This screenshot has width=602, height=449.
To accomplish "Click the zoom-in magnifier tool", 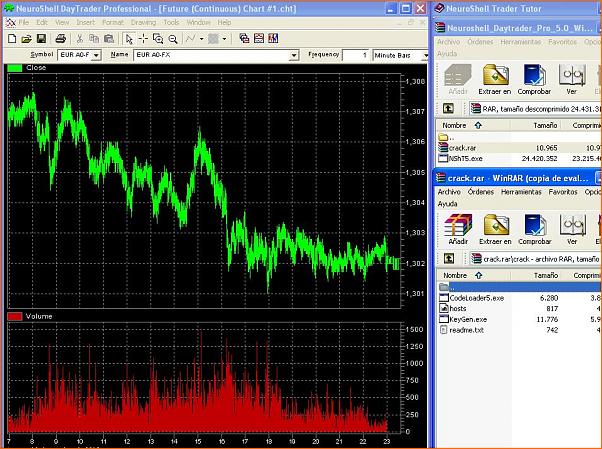I will pyautogui.click(x=158, y=38).
